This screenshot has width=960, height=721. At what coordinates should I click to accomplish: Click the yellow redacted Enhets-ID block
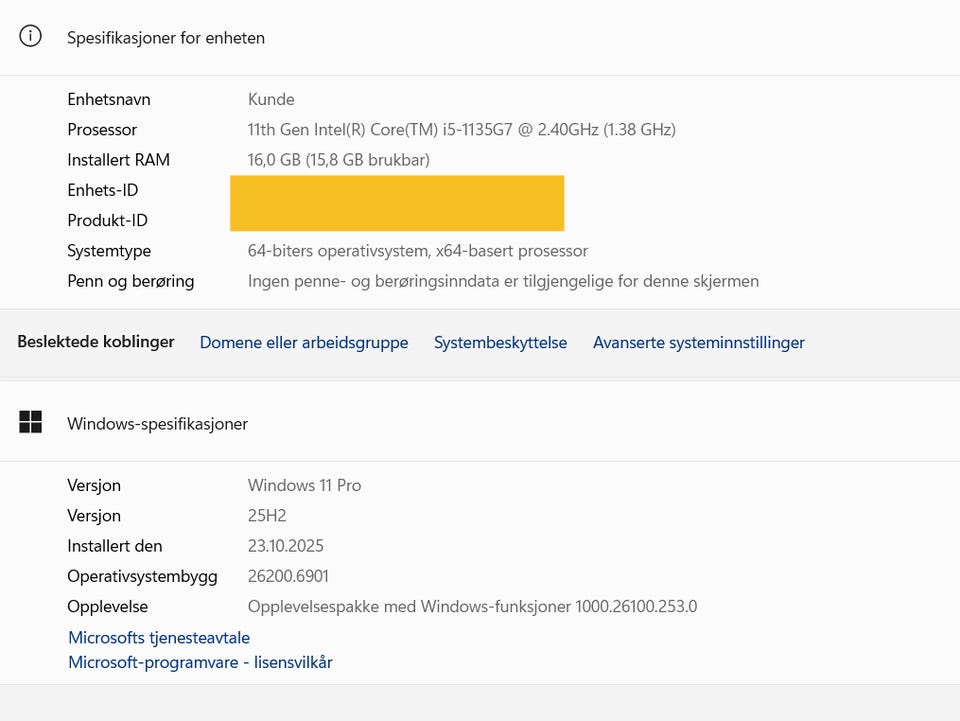coord(397,190)
